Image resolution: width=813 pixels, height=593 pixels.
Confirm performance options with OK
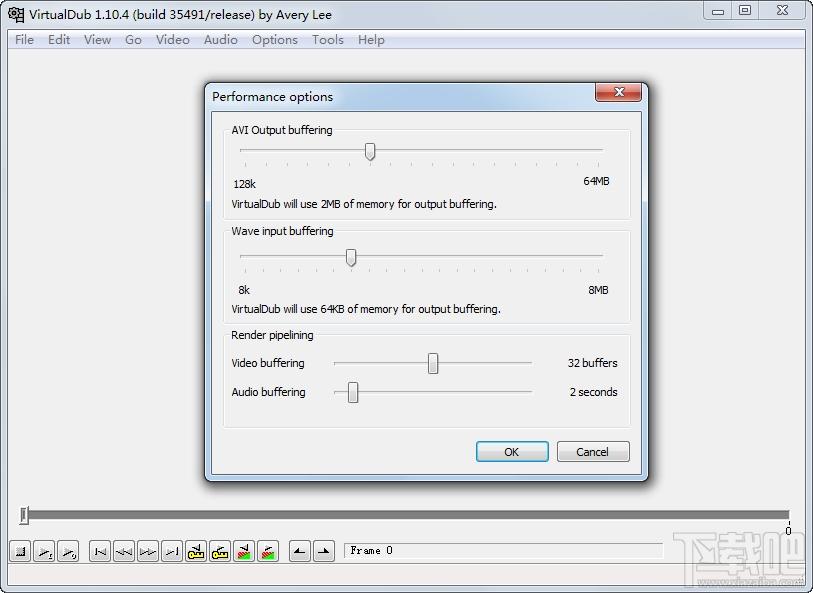512,451
